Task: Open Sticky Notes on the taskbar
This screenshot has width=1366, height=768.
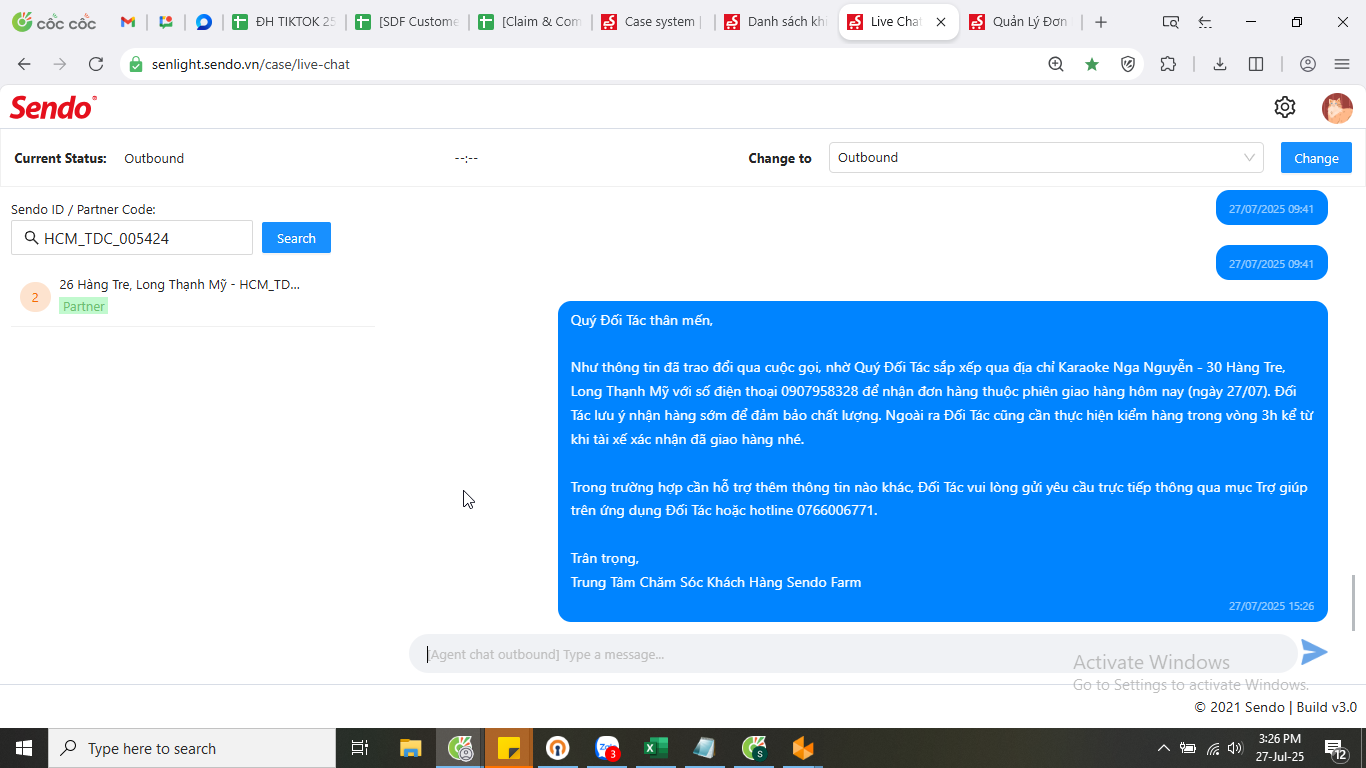Action: pyautogui.click(x=509, y=748)
